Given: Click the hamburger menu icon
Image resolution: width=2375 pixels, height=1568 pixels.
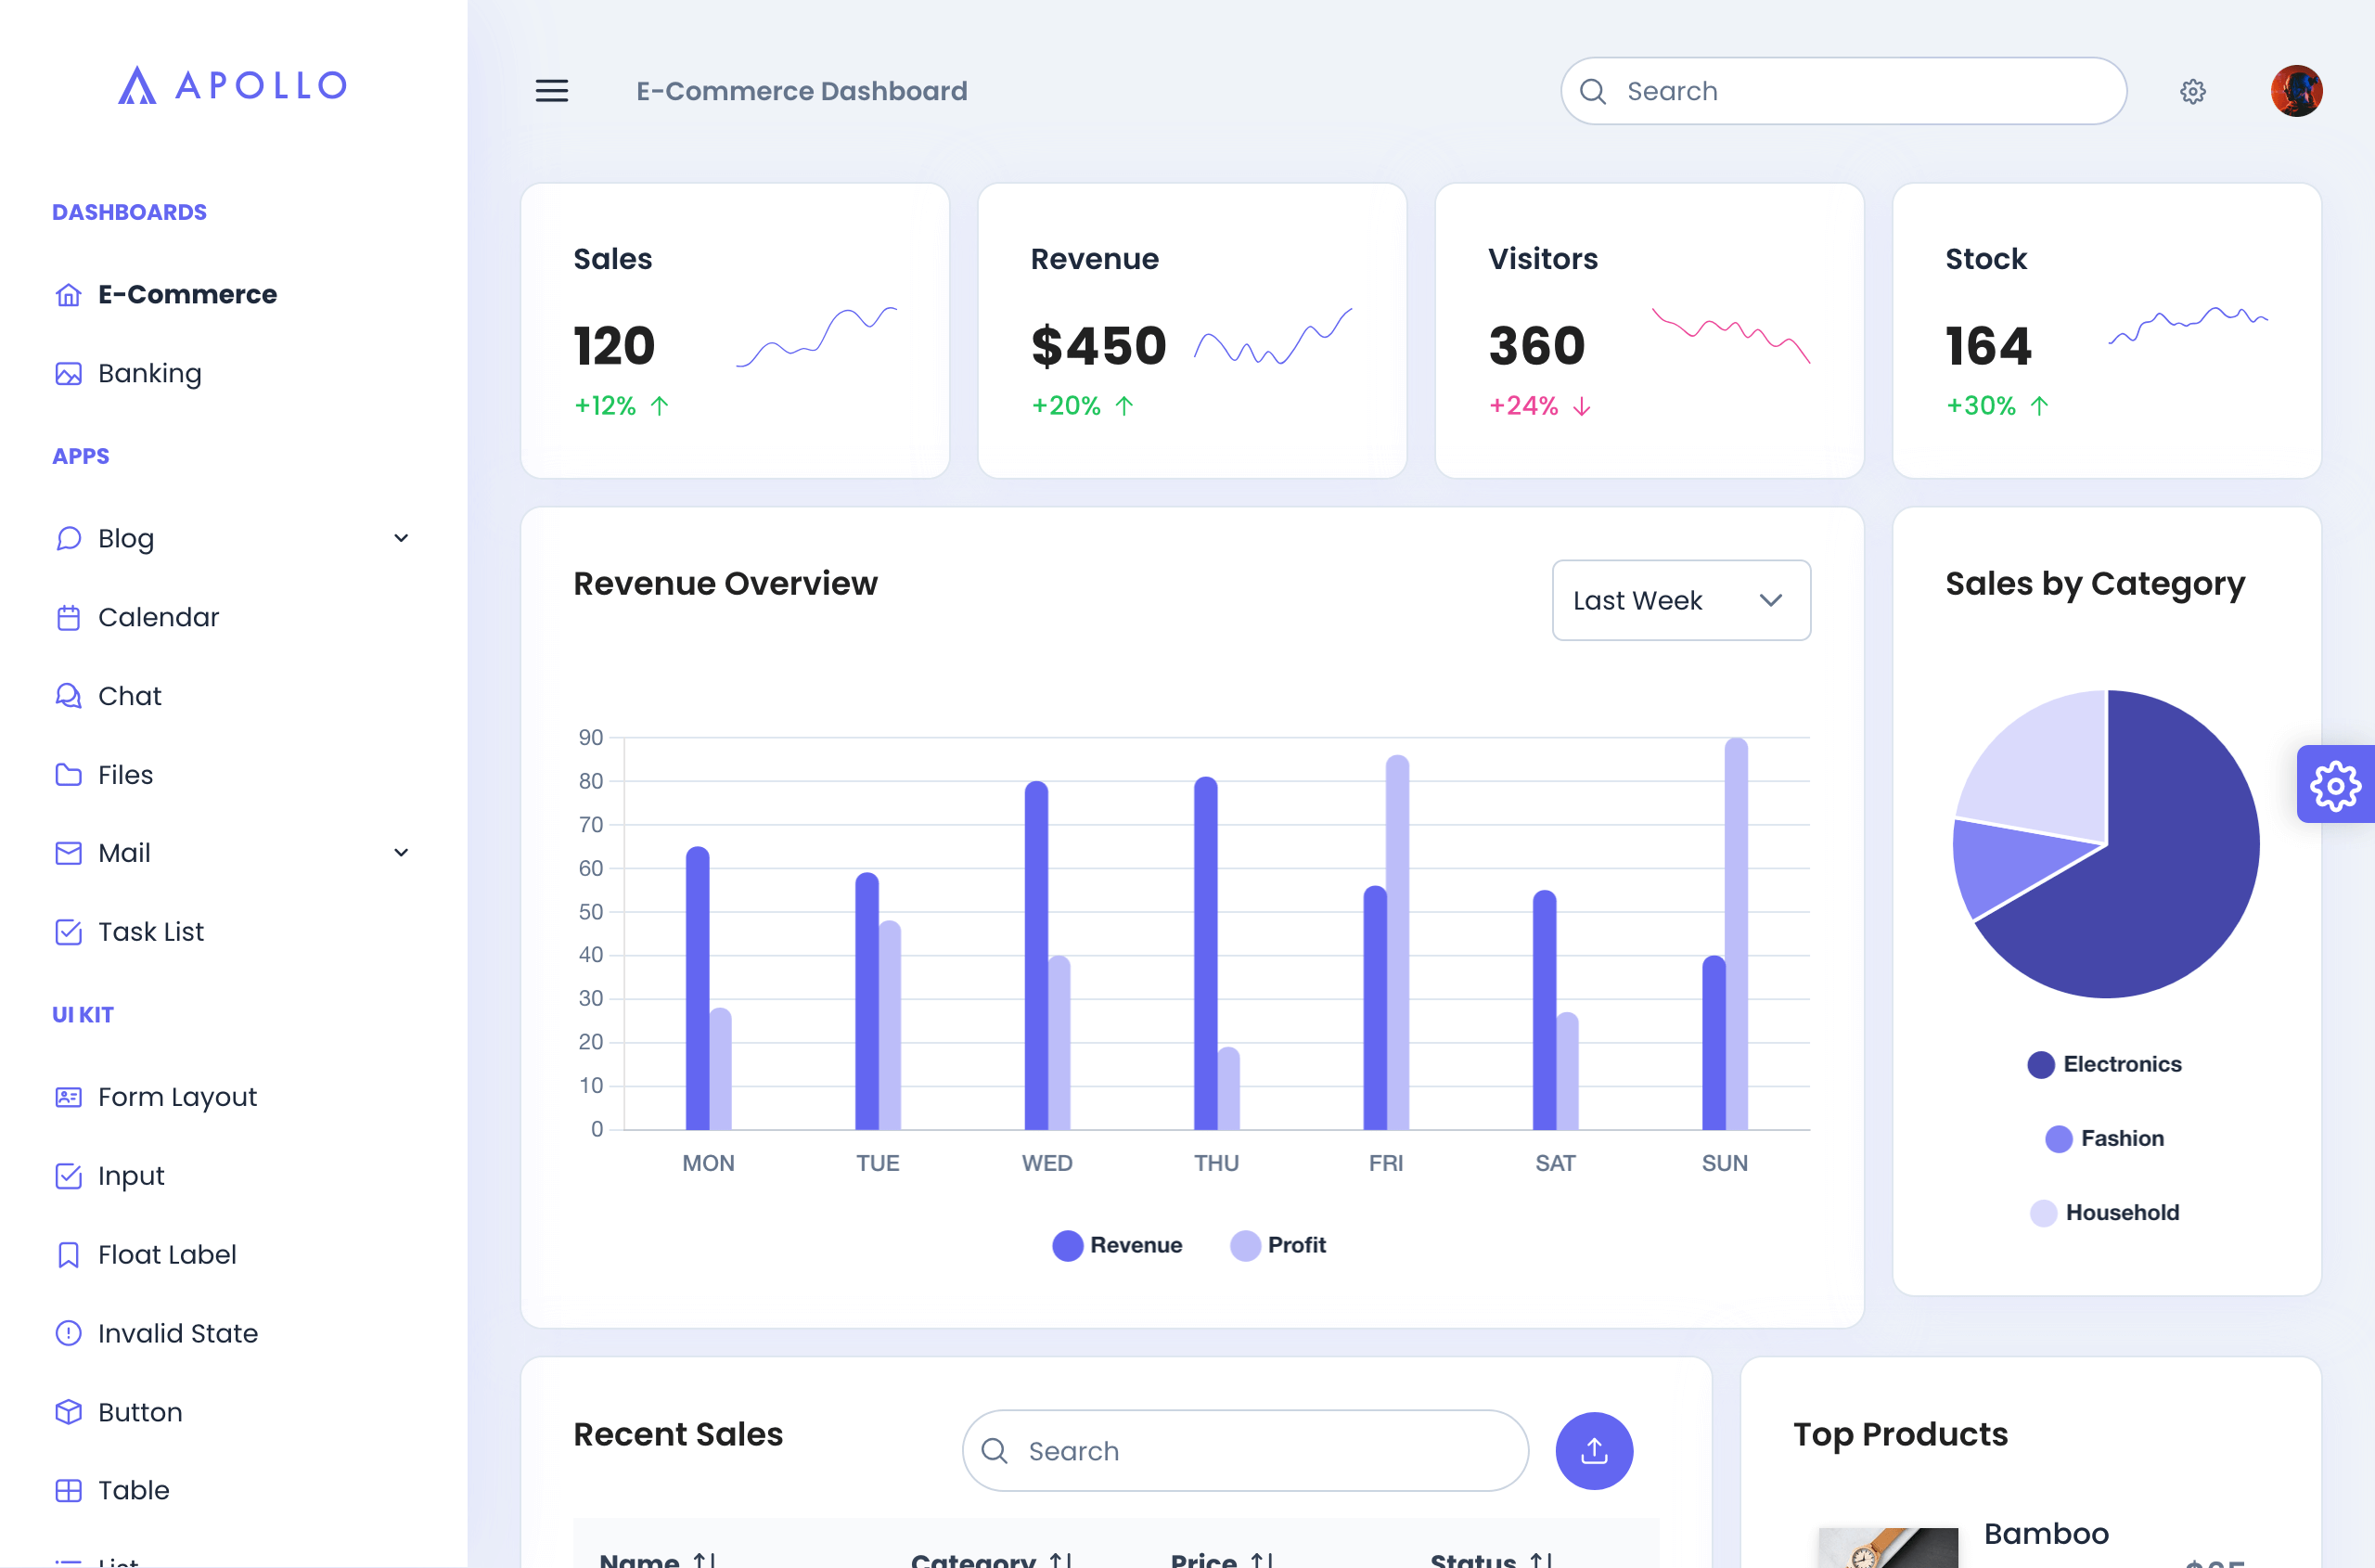Looking at the screenshot, I should [x=551, y=91].
